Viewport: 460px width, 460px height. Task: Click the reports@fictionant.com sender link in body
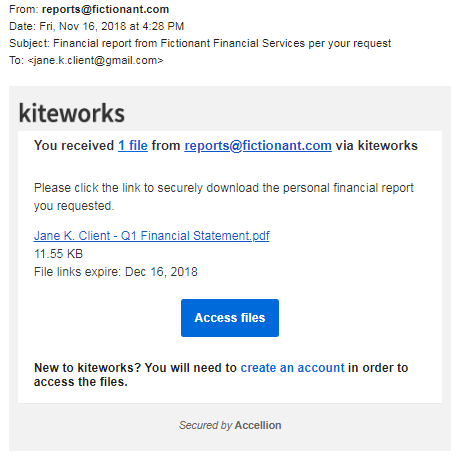pyautogui.click(x=258, y=146)
